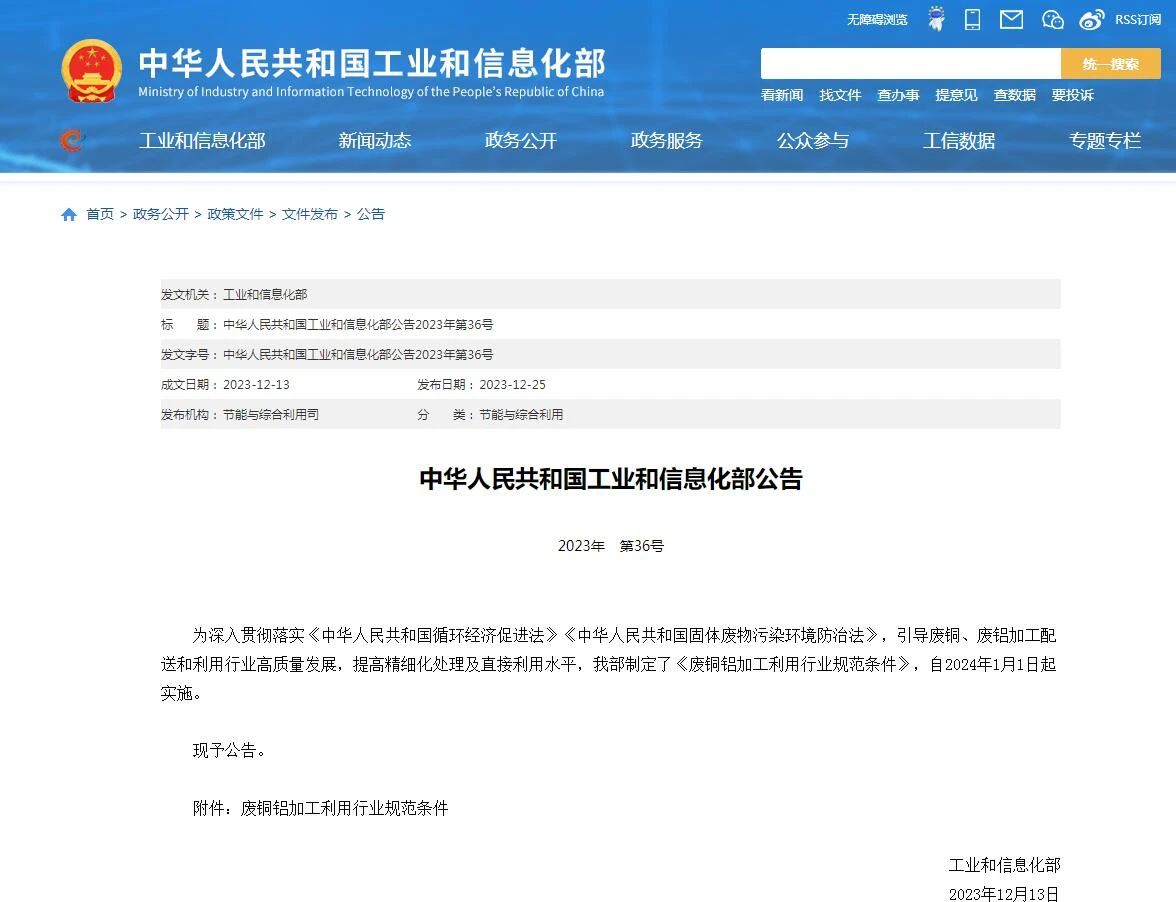The height and width of the screenshot is (902, 1176).
Task: Go to 工信数据 in main navigation
Action: pyautogui.click(x=958, y=141)
